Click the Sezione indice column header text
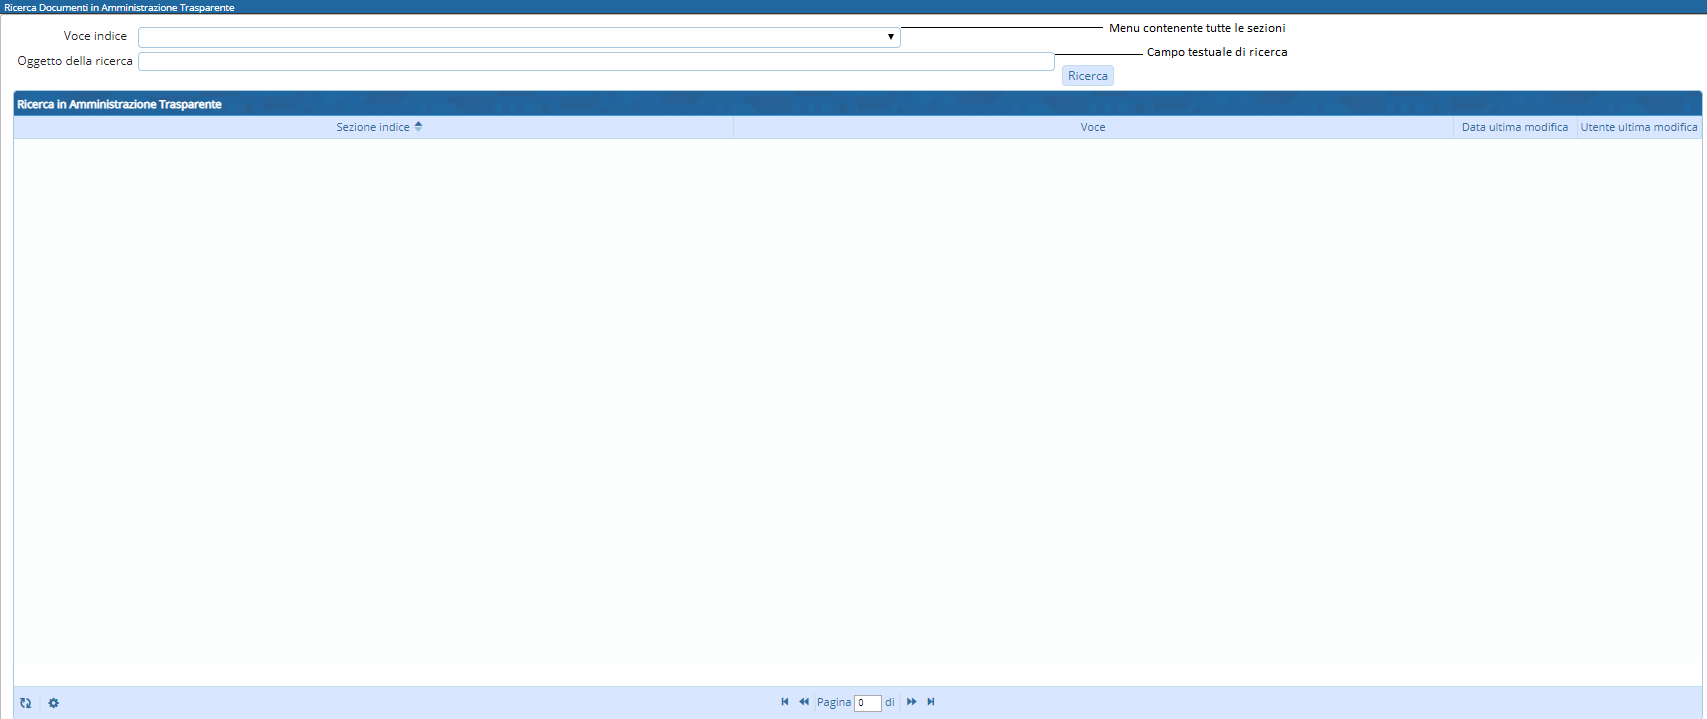 372,127
